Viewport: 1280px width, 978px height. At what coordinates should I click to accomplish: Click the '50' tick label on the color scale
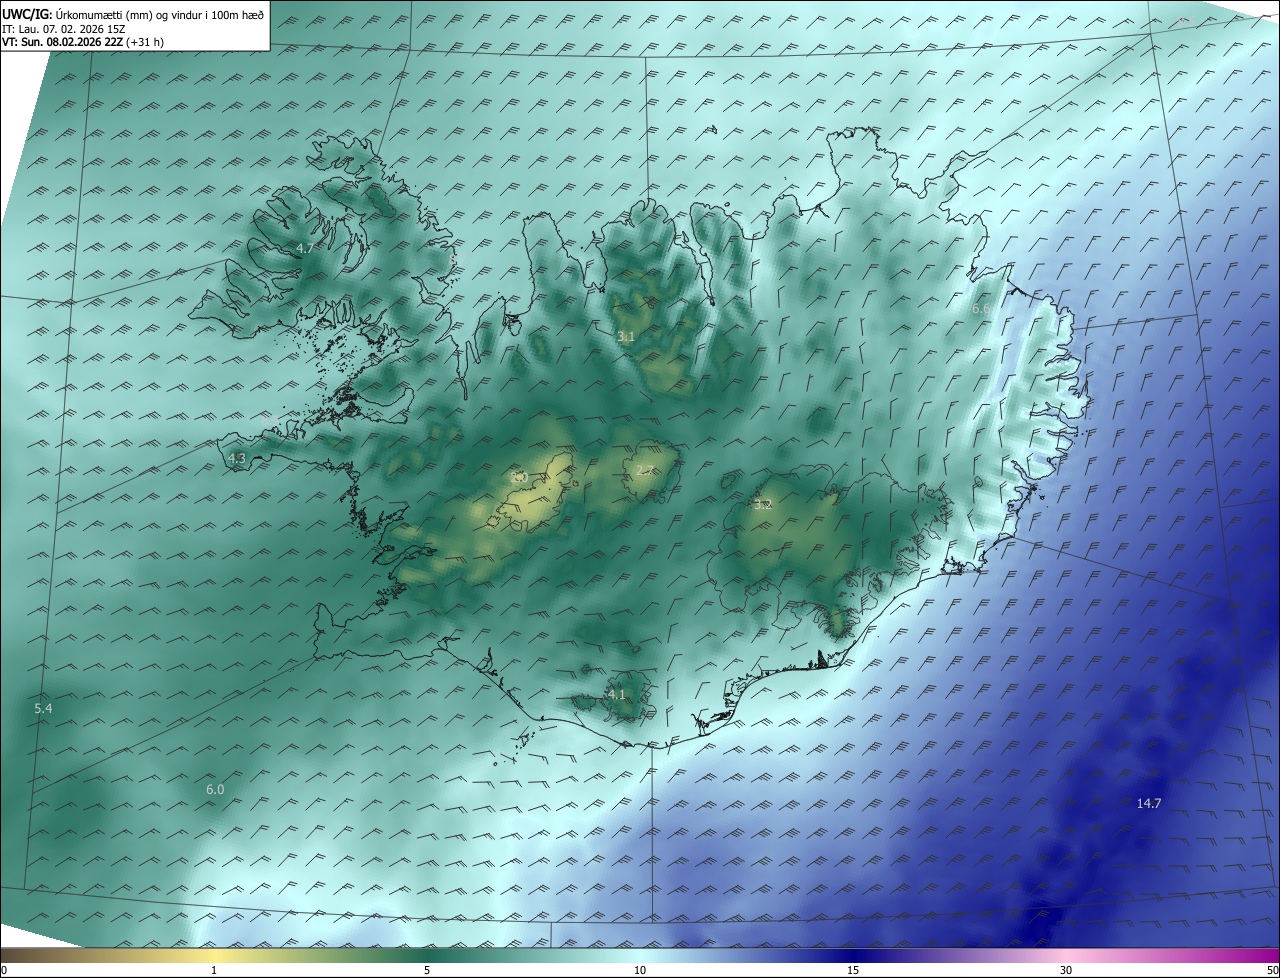(x=1272, y=970)
